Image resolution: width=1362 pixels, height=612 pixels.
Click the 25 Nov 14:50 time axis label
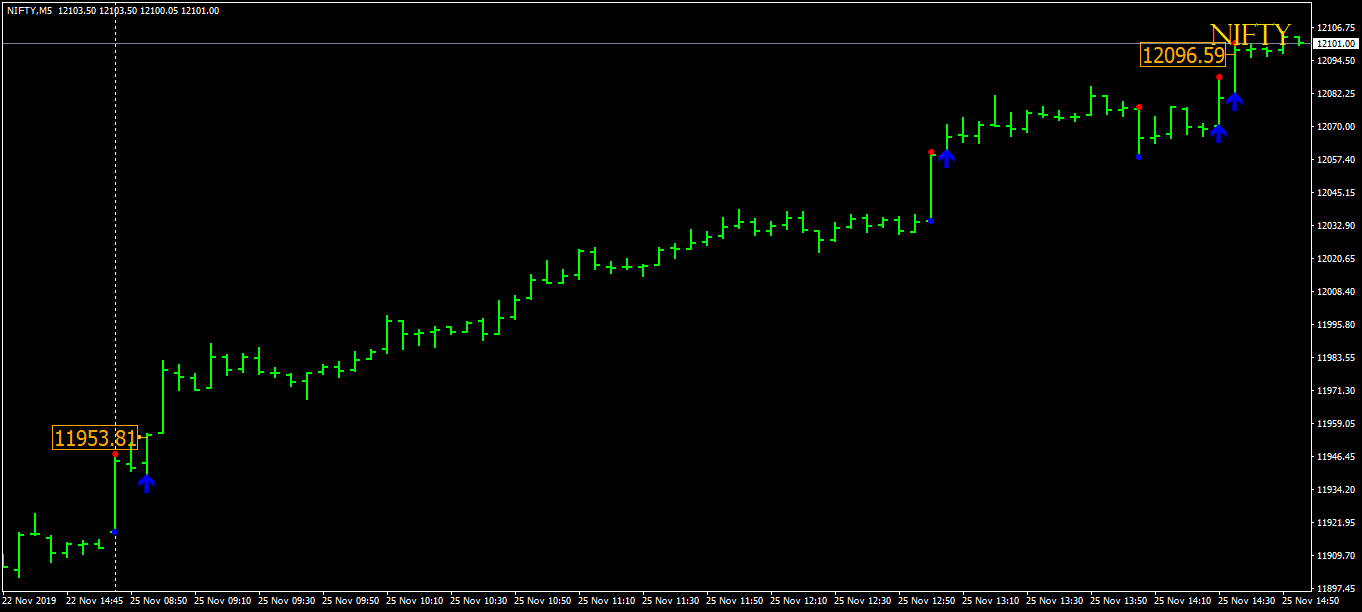click(x=1311, y=602)
